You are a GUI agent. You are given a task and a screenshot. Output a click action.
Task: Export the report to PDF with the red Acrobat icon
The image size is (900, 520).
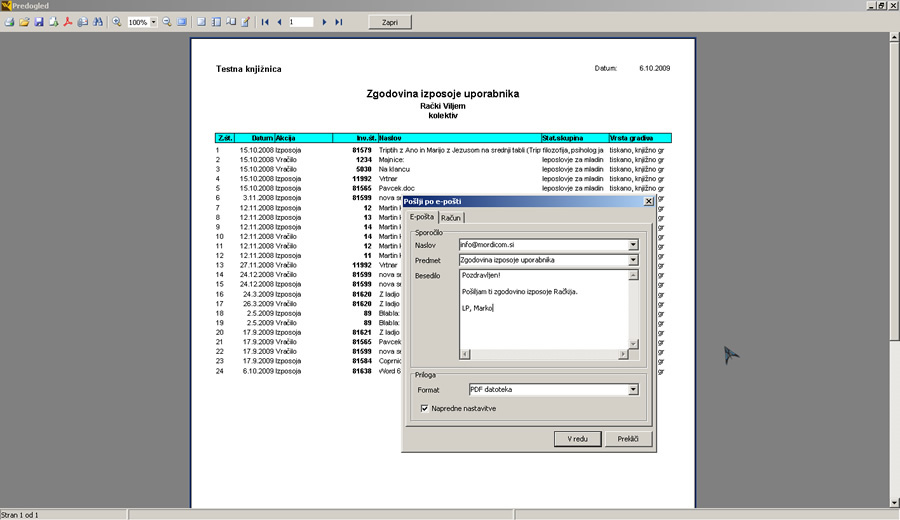(x=68, y=22)
